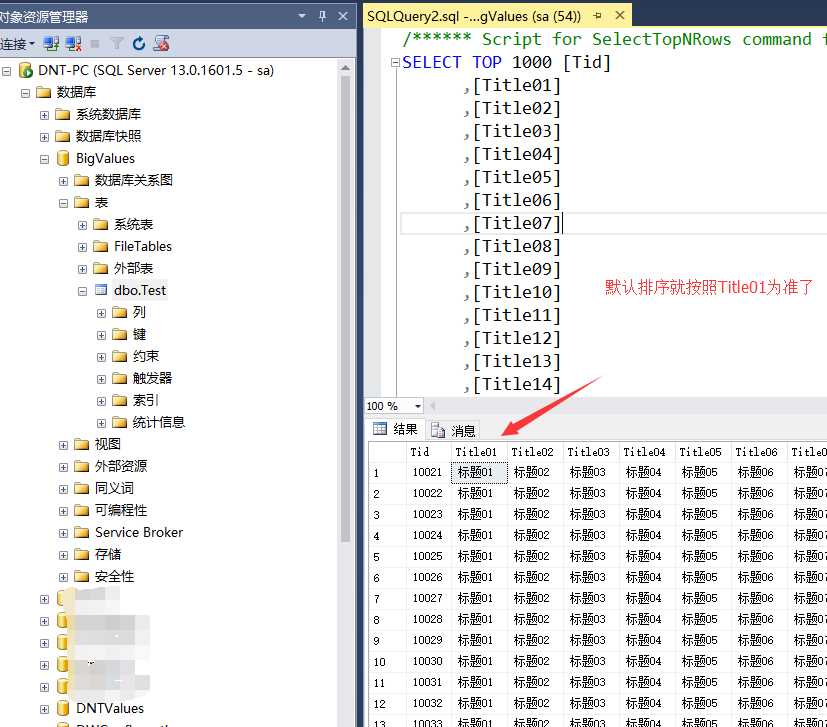
Task: Select the 标题01 cell in row 1
Action: pyautogui.click(x=479, y=472)
